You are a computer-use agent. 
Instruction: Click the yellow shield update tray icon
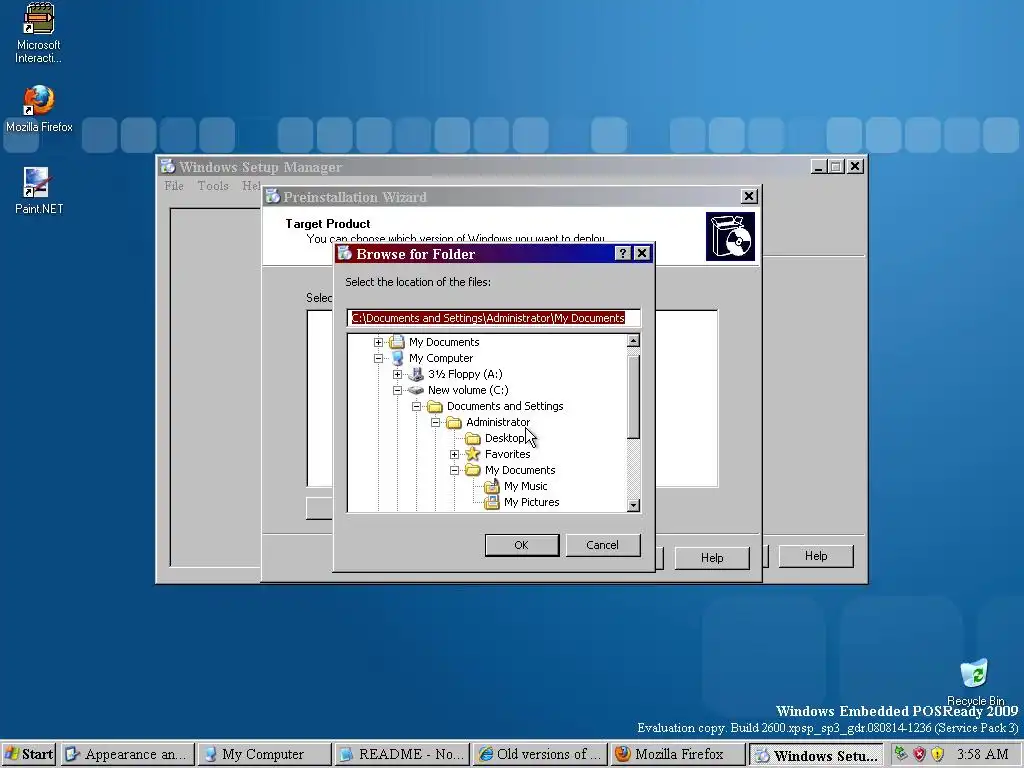click(938, 754)
